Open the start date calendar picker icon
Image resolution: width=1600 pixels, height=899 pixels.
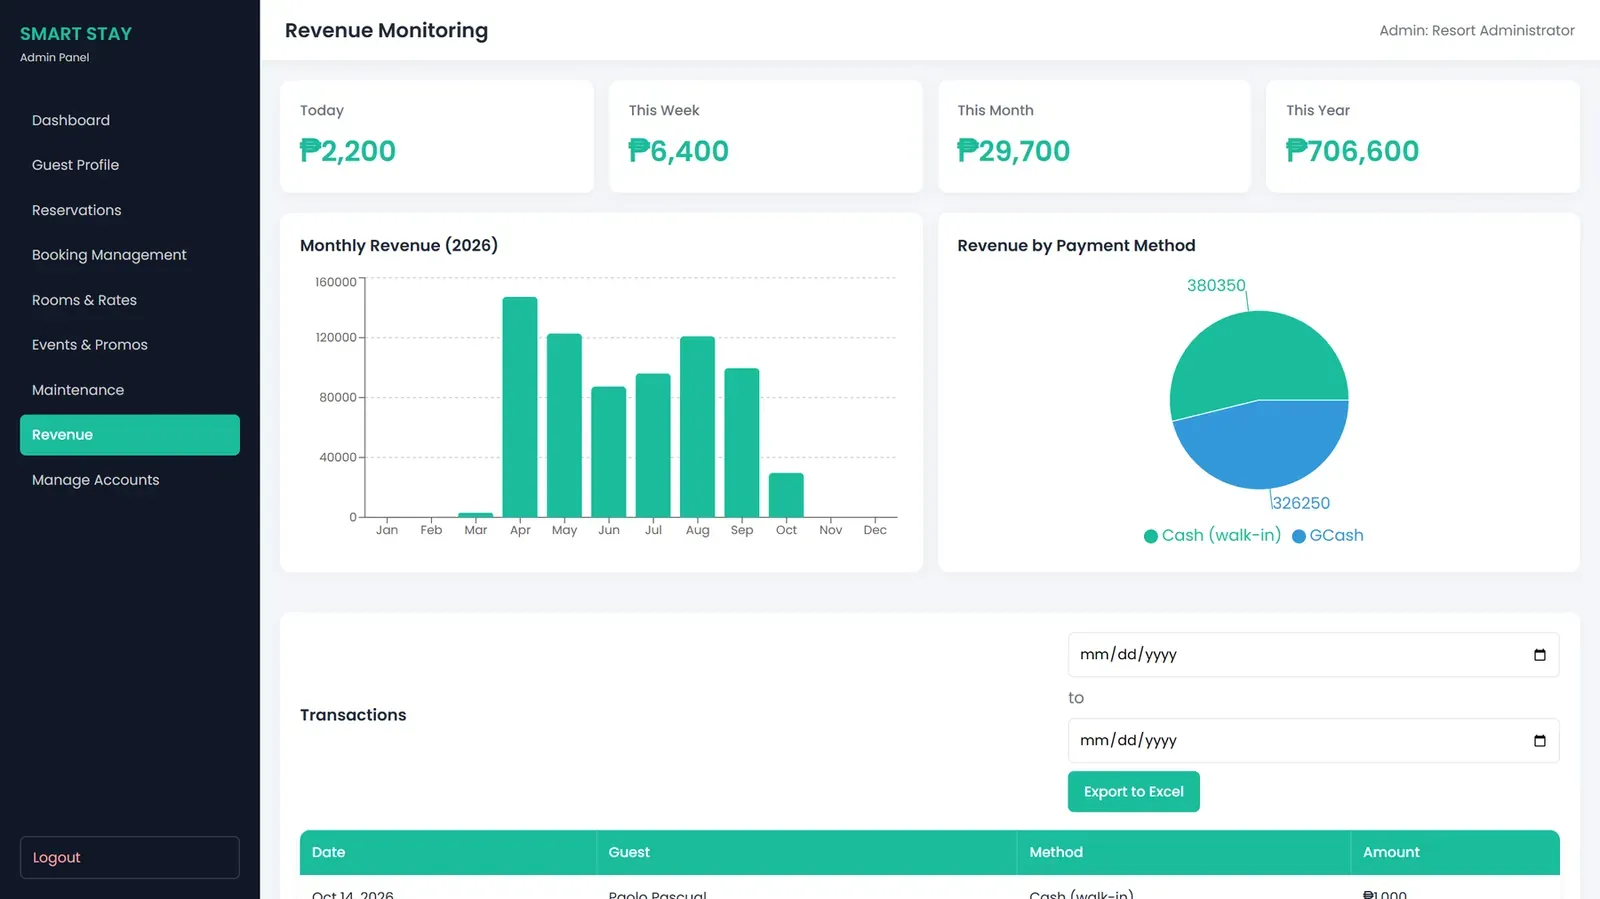1539,655
